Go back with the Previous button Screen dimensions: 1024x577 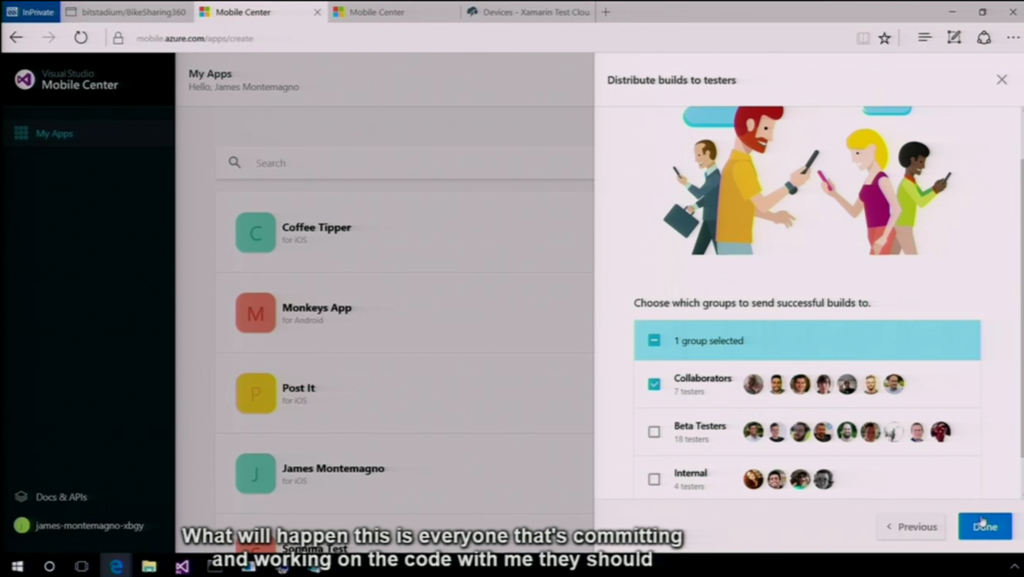[x=912, y=526]
